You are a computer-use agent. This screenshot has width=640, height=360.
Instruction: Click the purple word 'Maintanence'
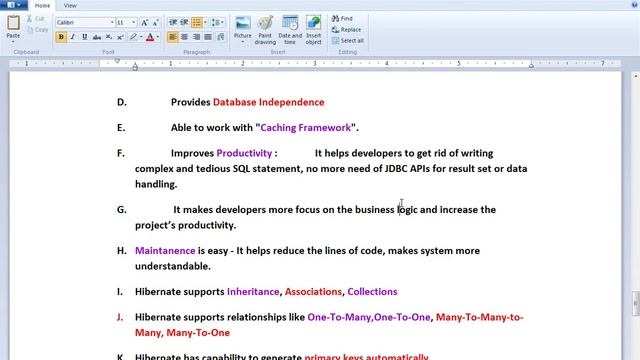[165, 251]
